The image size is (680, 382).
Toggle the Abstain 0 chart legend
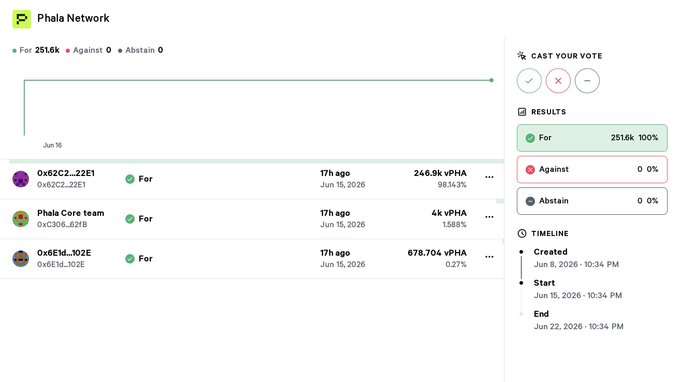pyautogui.click(x=141, y=50)
